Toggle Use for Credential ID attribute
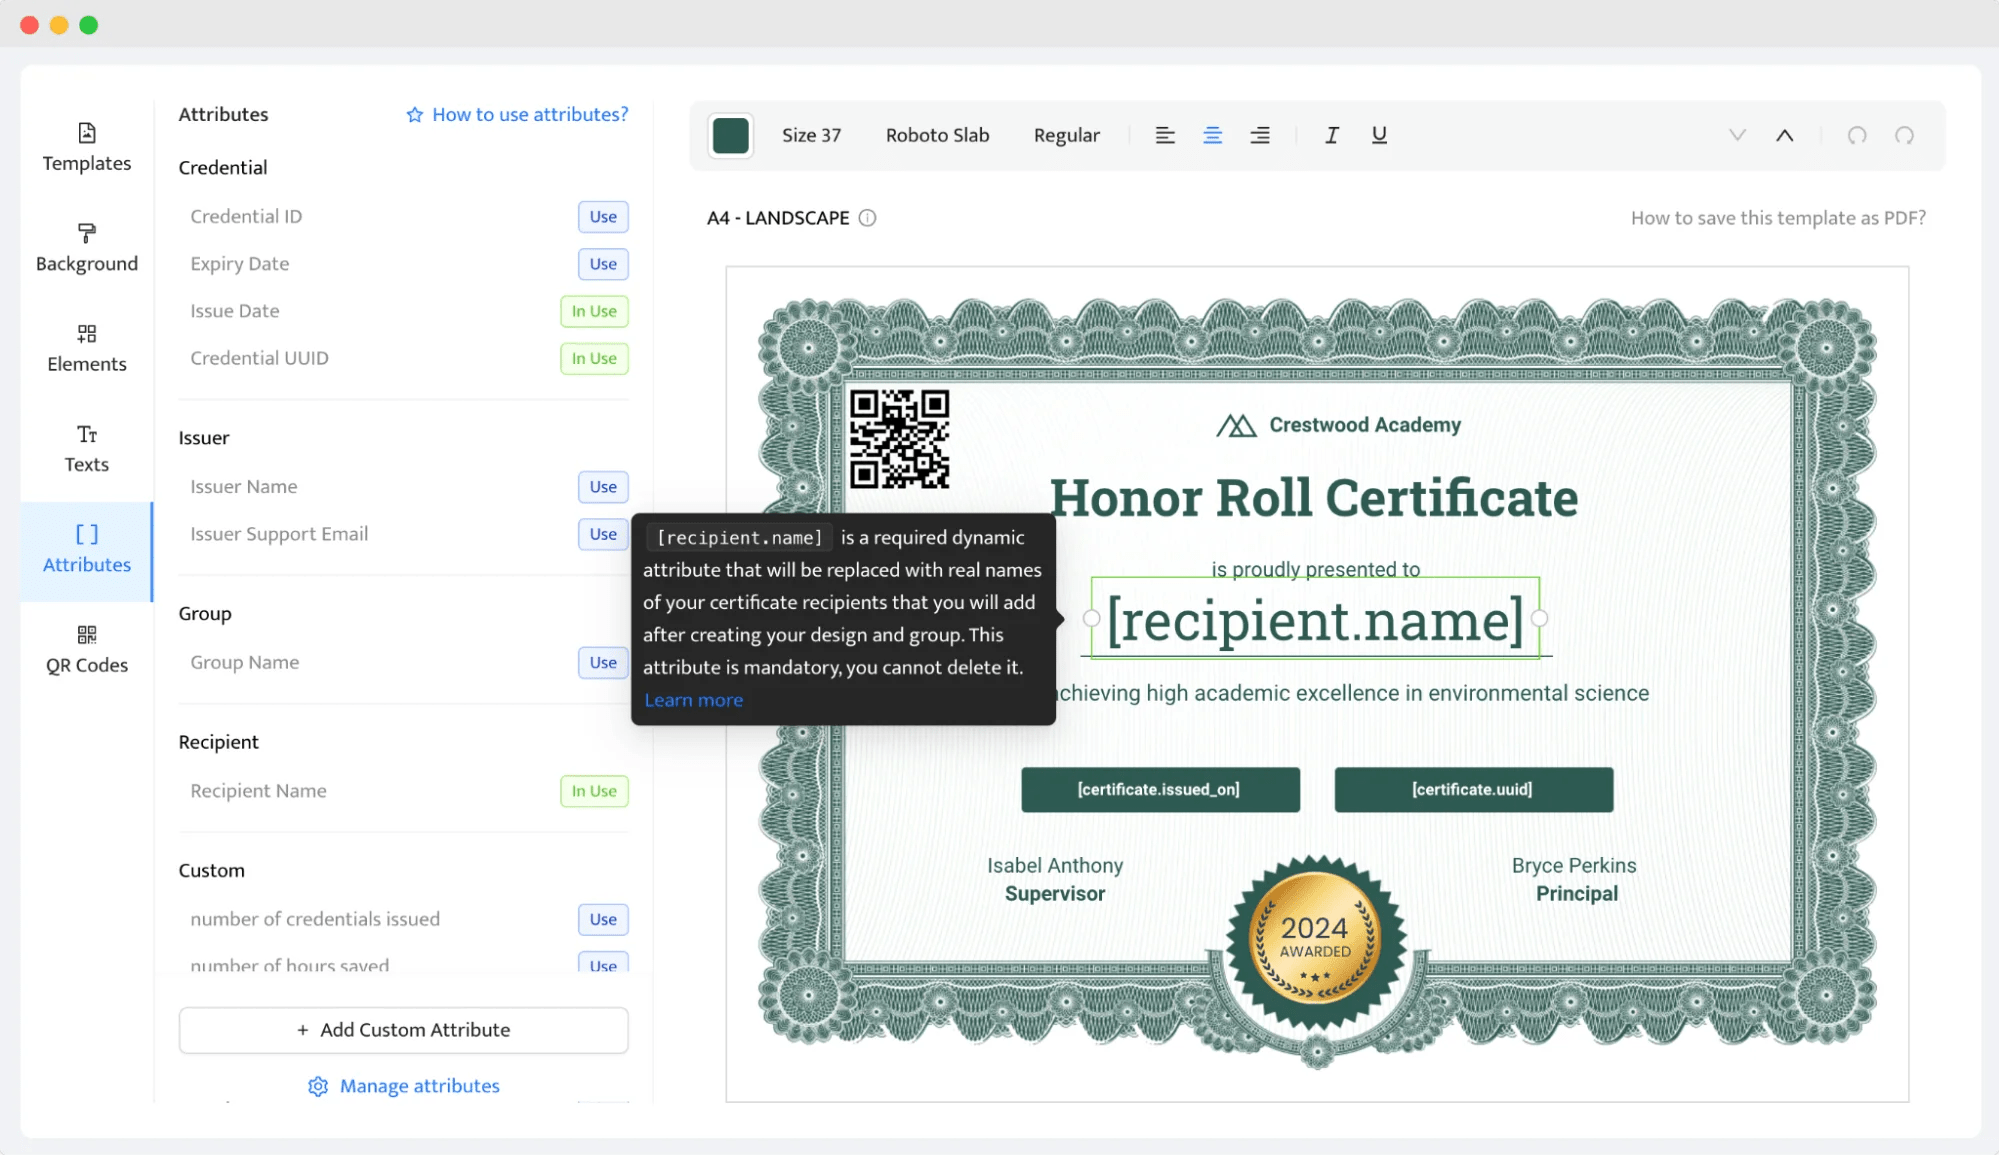Image resolution: width=1999 pixels, height=1155 pixels. click(x=602, y=217)
